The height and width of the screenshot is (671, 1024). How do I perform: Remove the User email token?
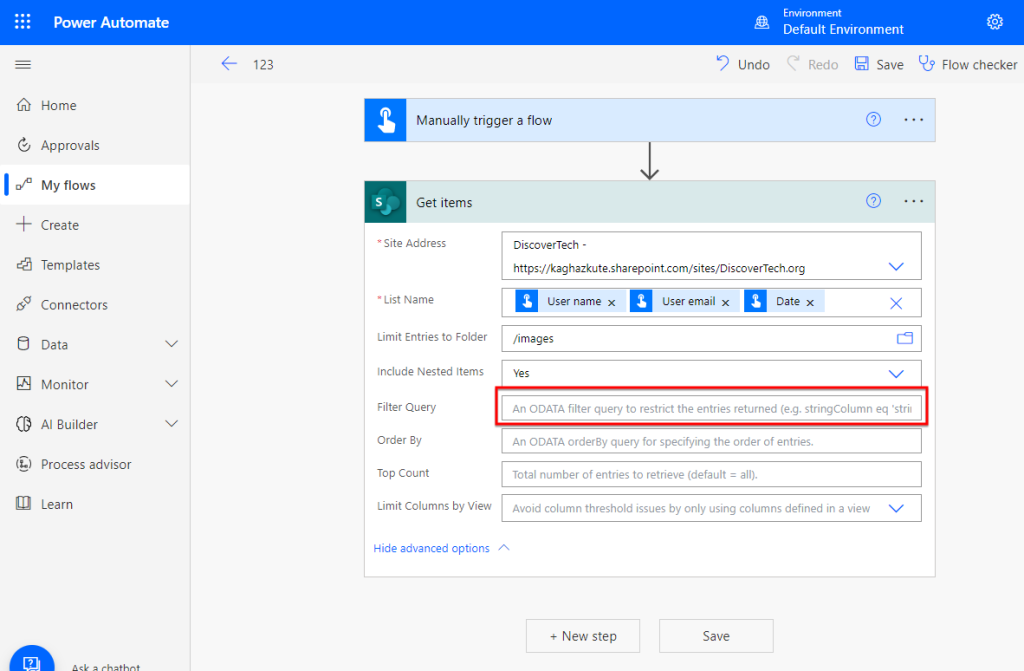coord(725,303)
